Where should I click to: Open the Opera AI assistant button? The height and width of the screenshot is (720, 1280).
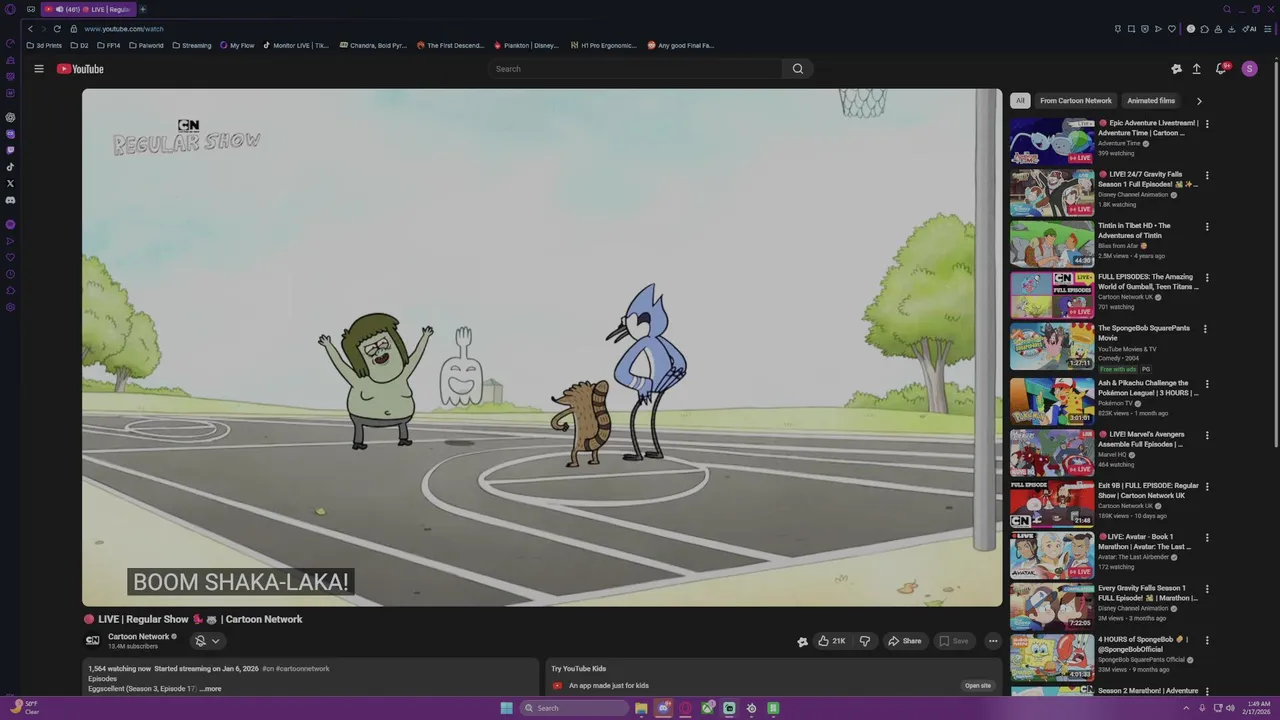pos(1250,29)
